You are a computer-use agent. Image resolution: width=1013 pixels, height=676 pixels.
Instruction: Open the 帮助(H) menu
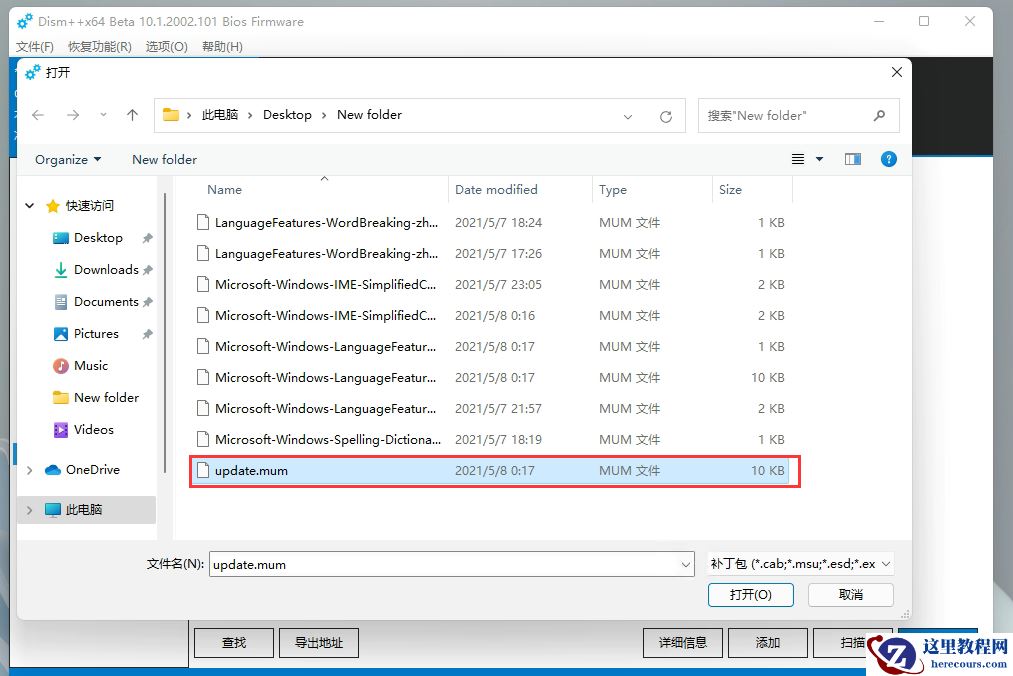click(x=221, y=46)
